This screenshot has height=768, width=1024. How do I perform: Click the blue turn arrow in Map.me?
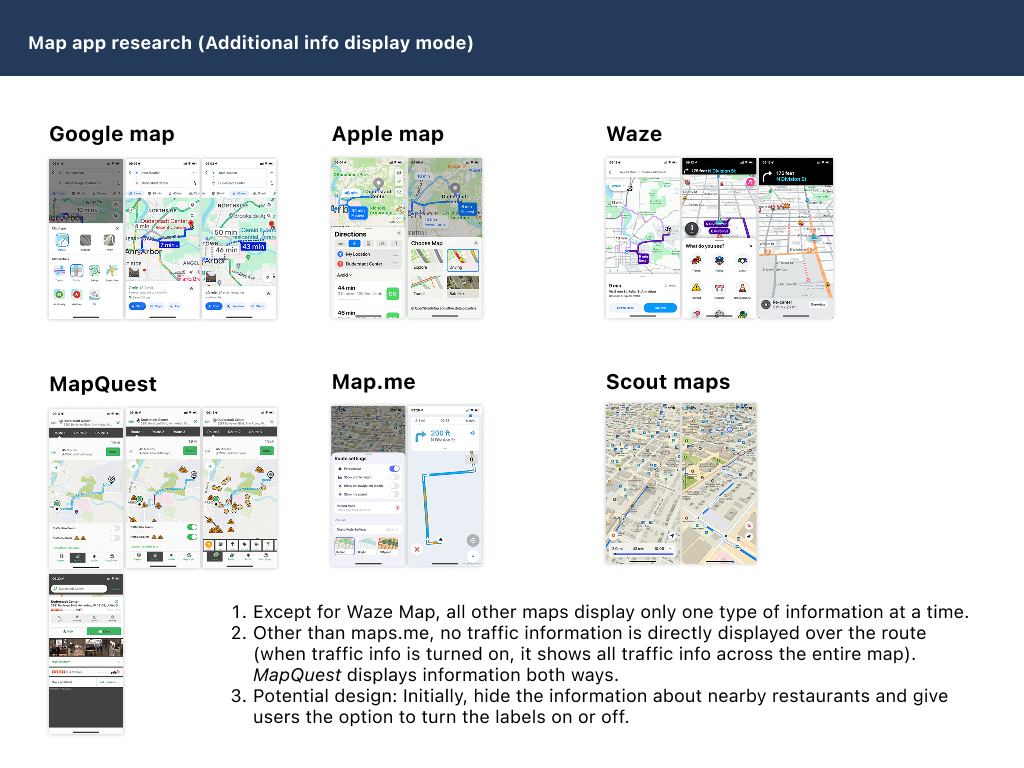coord(421,434)
